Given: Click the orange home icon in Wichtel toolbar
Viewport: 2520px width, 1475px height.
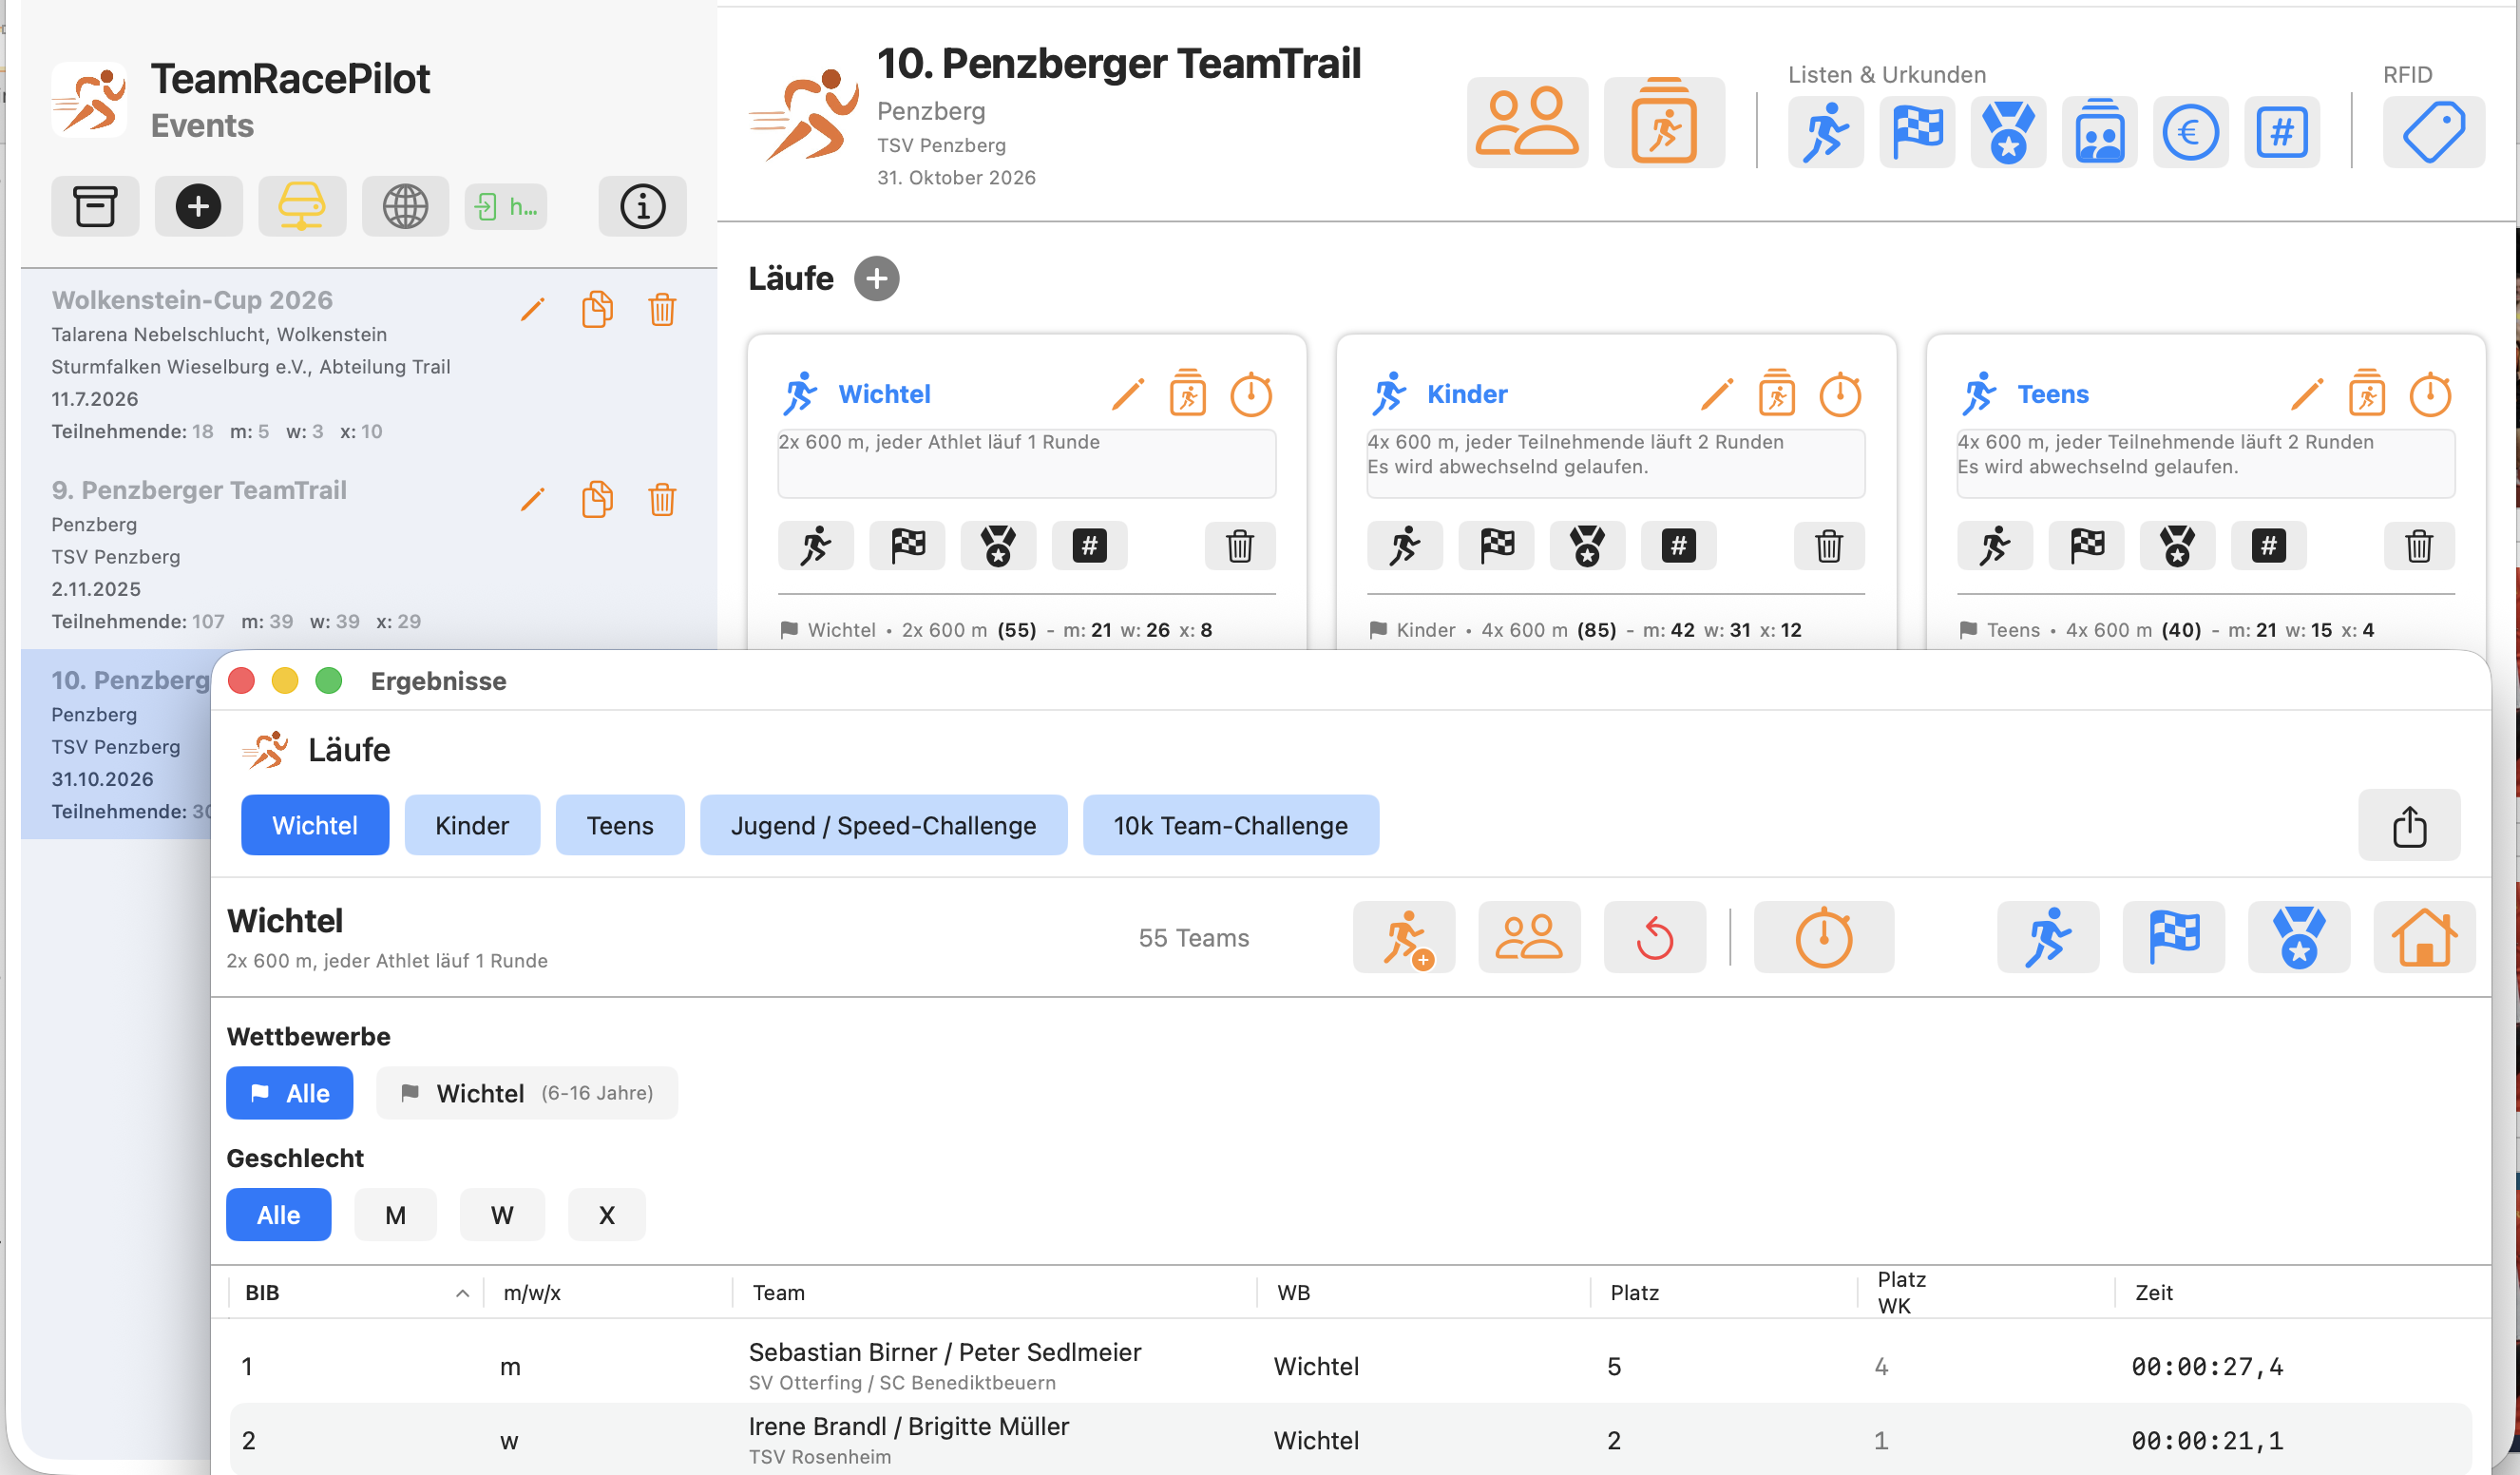Looking at the screenshot, I should [x=2424, y=938].
